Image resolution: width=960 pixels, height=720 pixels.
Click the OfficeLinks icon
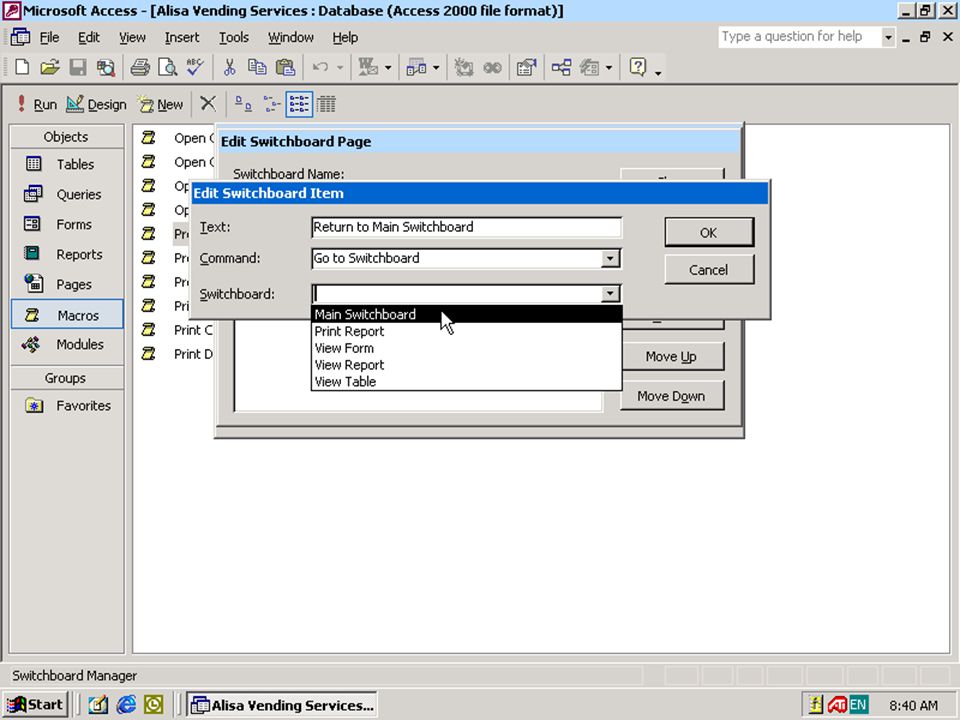pyautogui.click(x=368, y=67)
